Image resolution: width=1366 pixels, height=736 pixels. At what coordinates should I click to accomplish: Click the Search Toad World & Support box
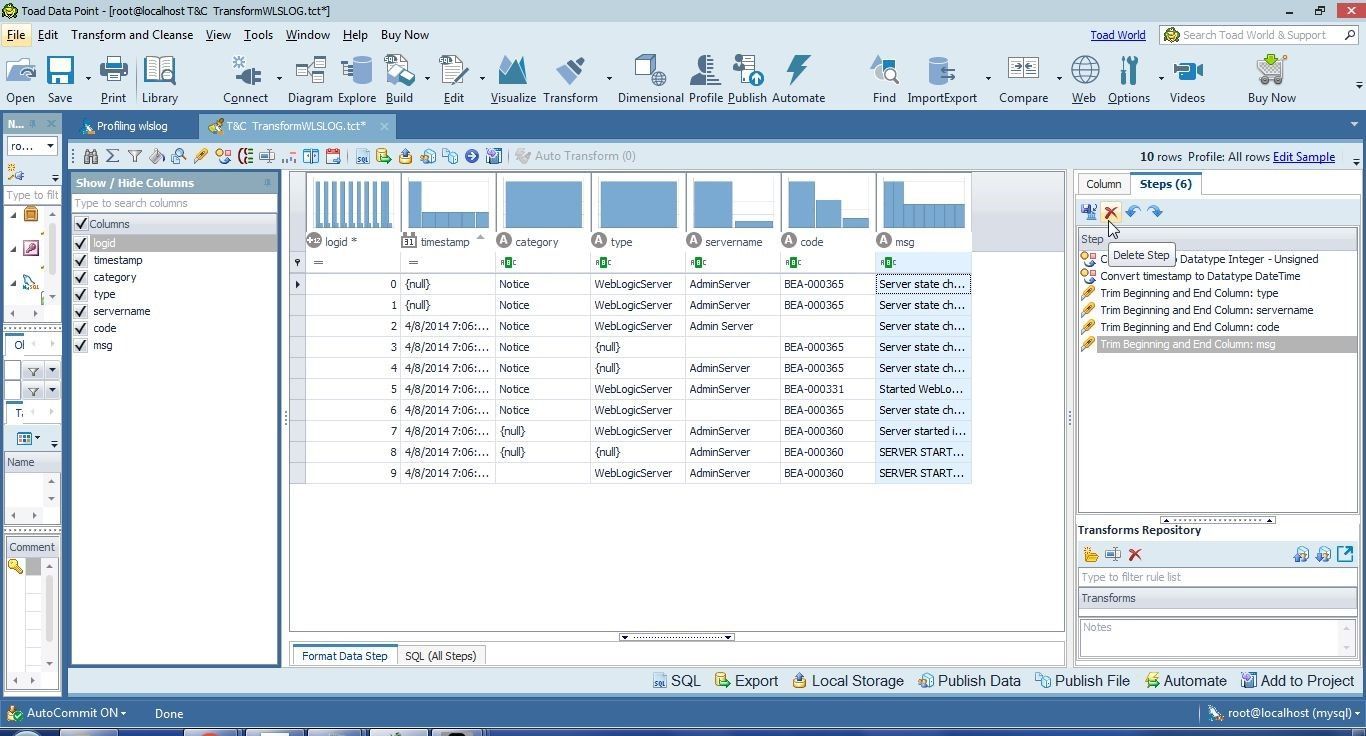point(1259,35)
